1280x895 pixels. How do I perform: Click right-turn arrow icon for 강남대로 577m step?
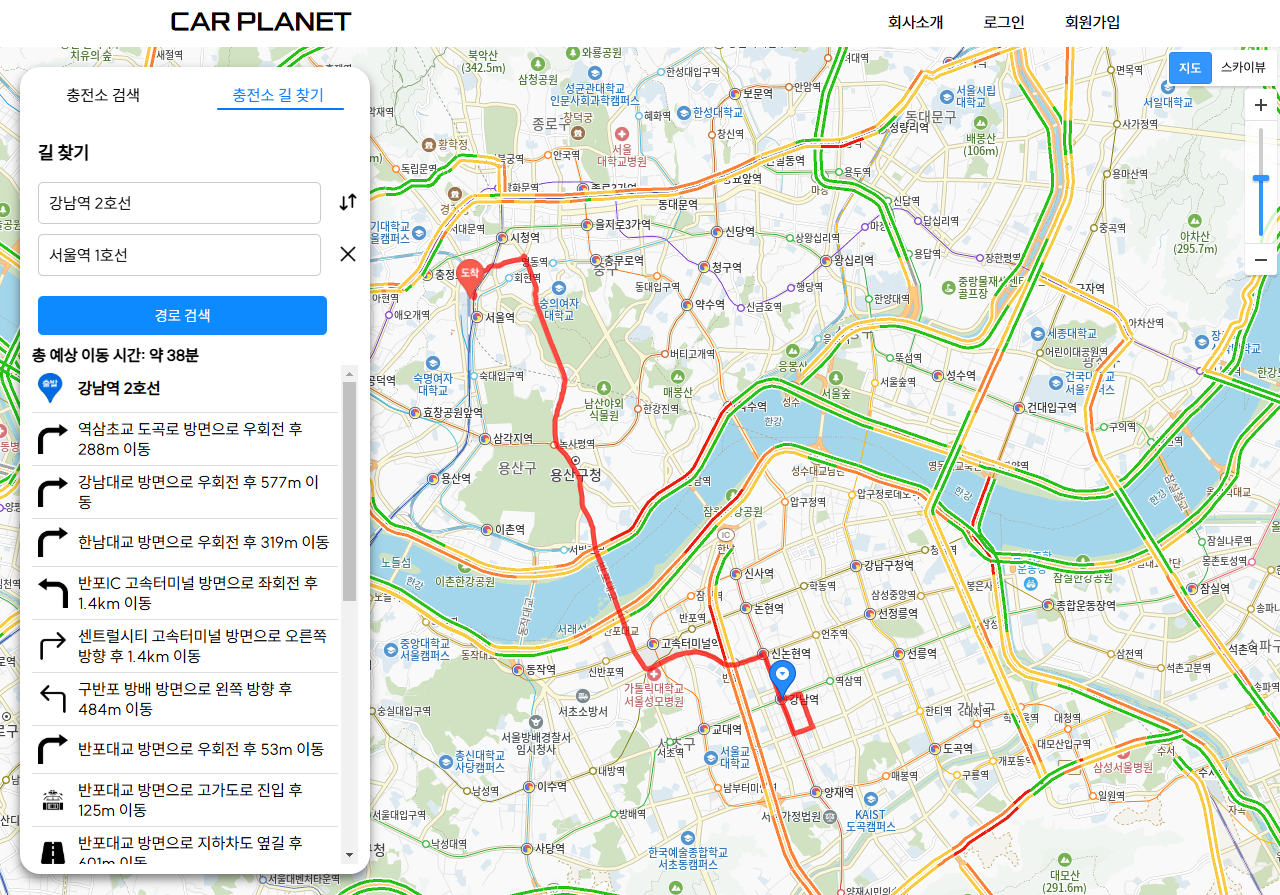52,491
